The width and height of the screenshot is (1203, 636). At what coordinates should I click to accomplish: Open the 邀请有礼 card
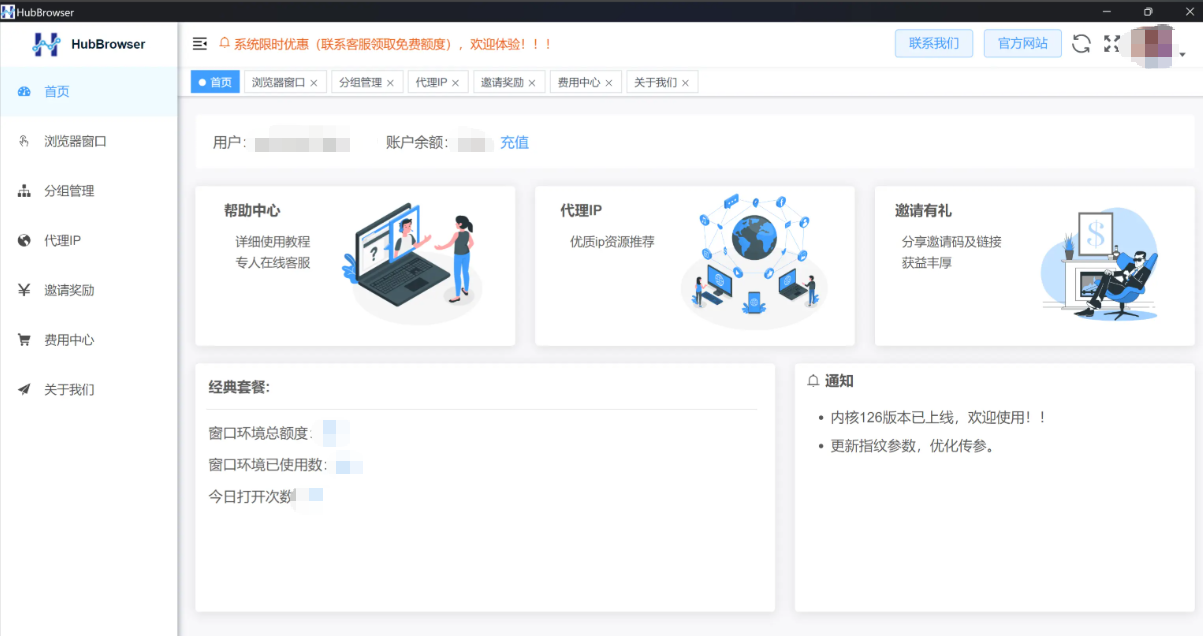[x=1035, y=266]
